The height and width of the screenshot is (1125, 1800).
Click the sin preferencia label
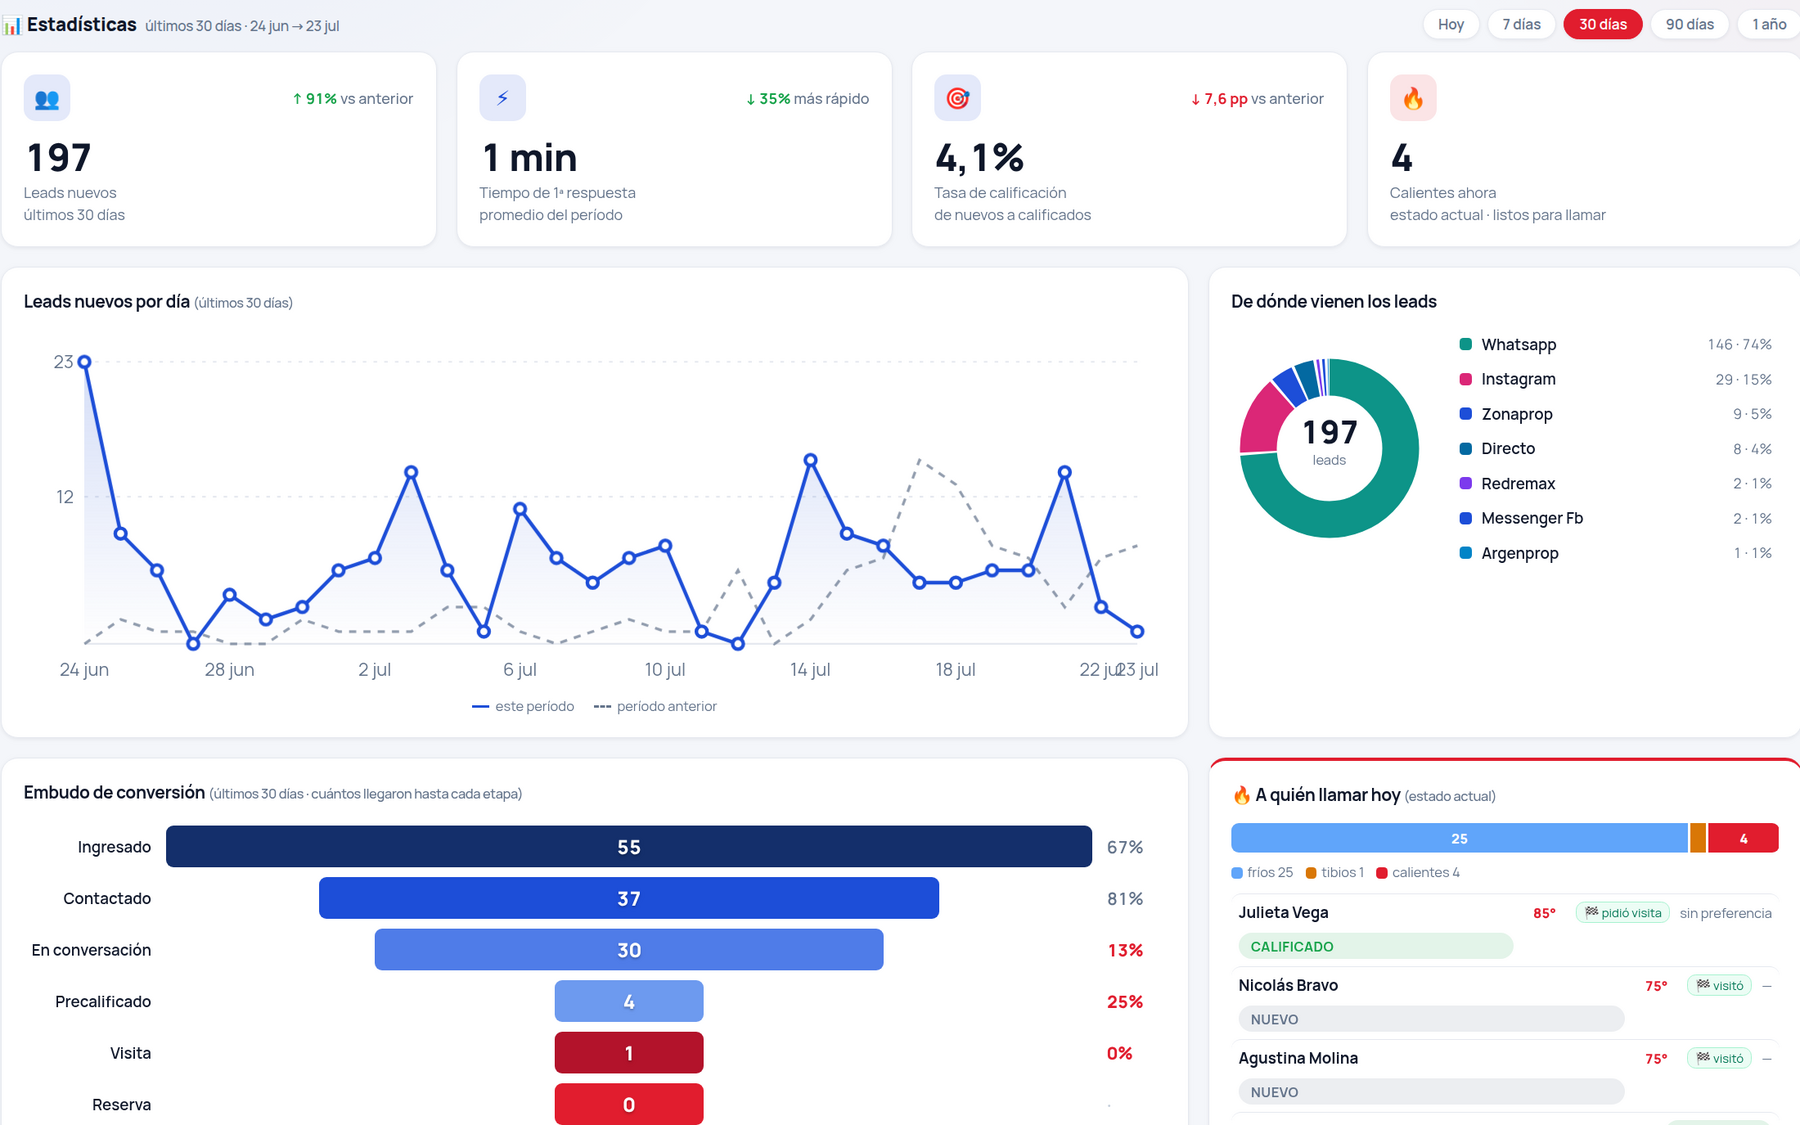1726,913
